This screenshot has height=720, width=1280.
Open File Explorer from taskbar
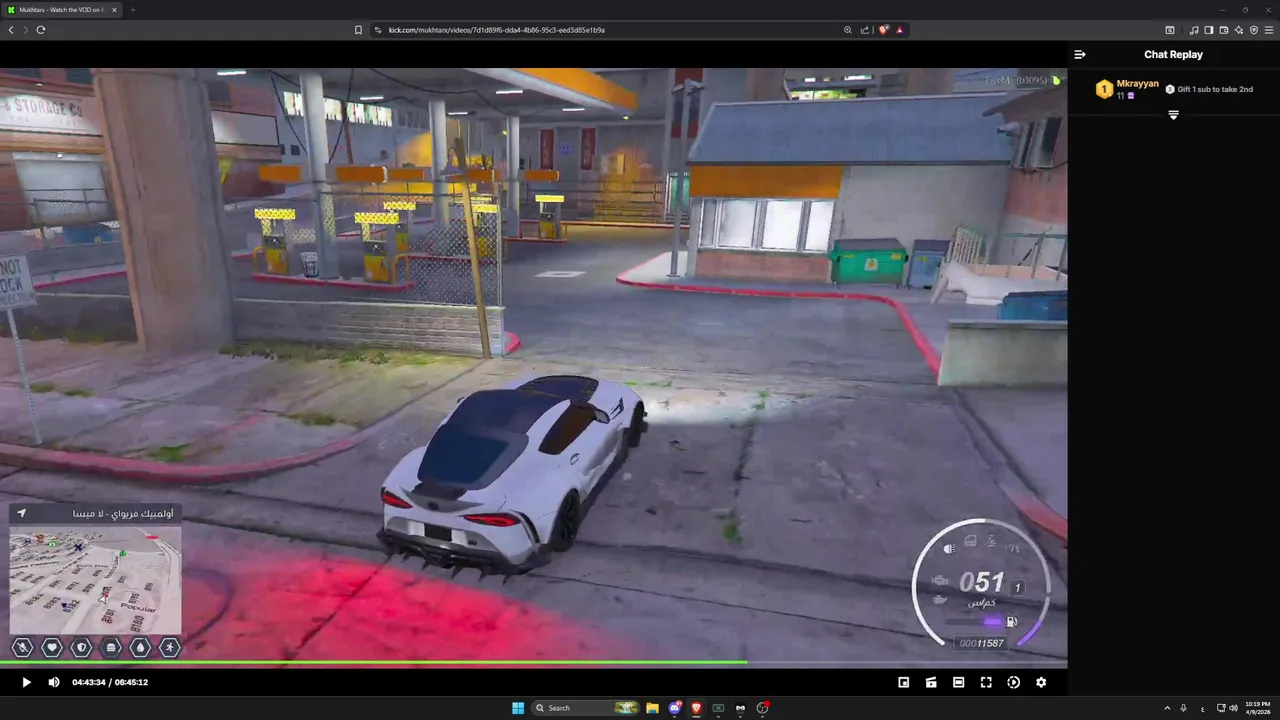pos(652,708)
